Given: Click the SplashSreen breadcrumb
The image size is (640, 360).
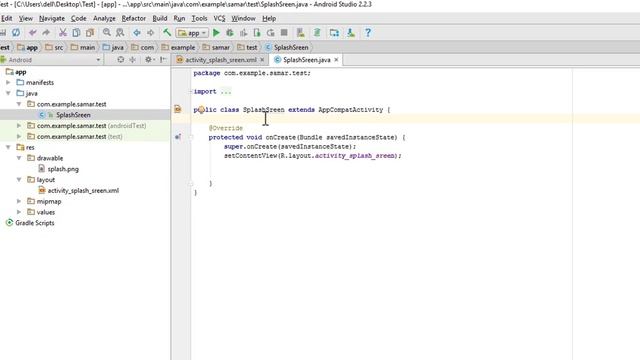Looking at the screenshot, I should coord(287,47).
